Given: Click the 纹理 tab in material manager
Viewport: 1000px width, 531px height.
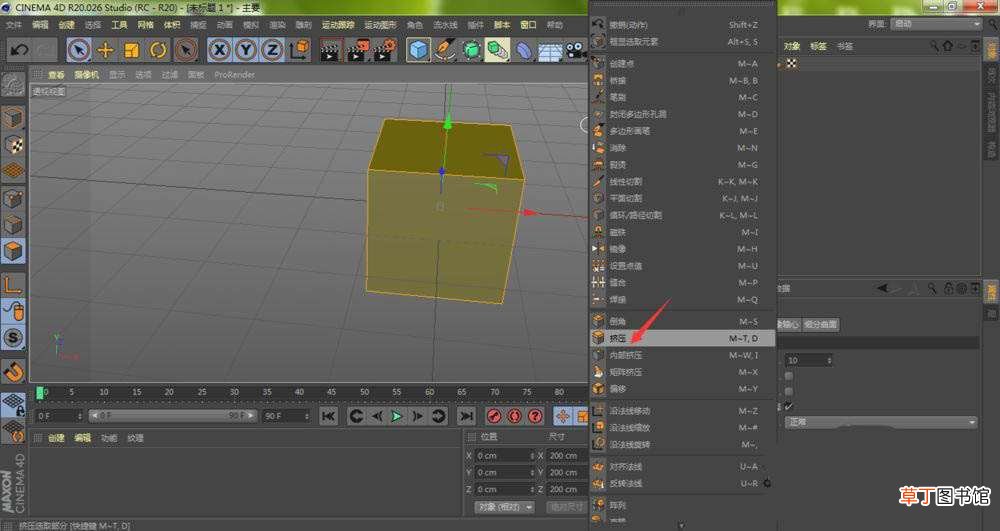Looking at the screenshot, I should click(x=135, y=438).
